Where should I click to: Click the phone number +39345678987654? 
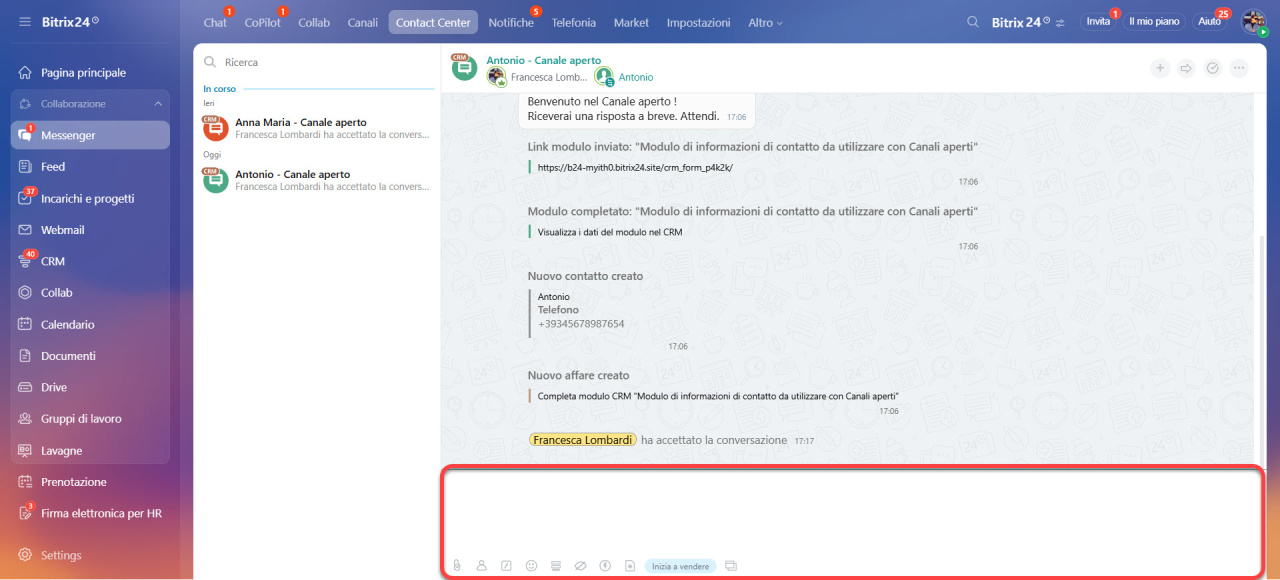[581, 324]
